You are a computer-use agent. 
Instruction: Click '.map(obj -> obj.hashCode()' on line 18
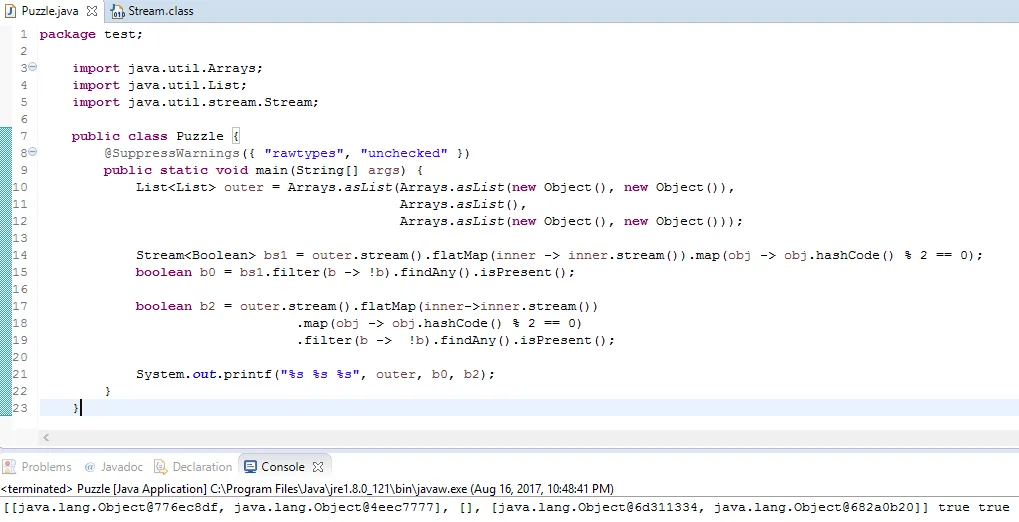click(x=400, y=323)
